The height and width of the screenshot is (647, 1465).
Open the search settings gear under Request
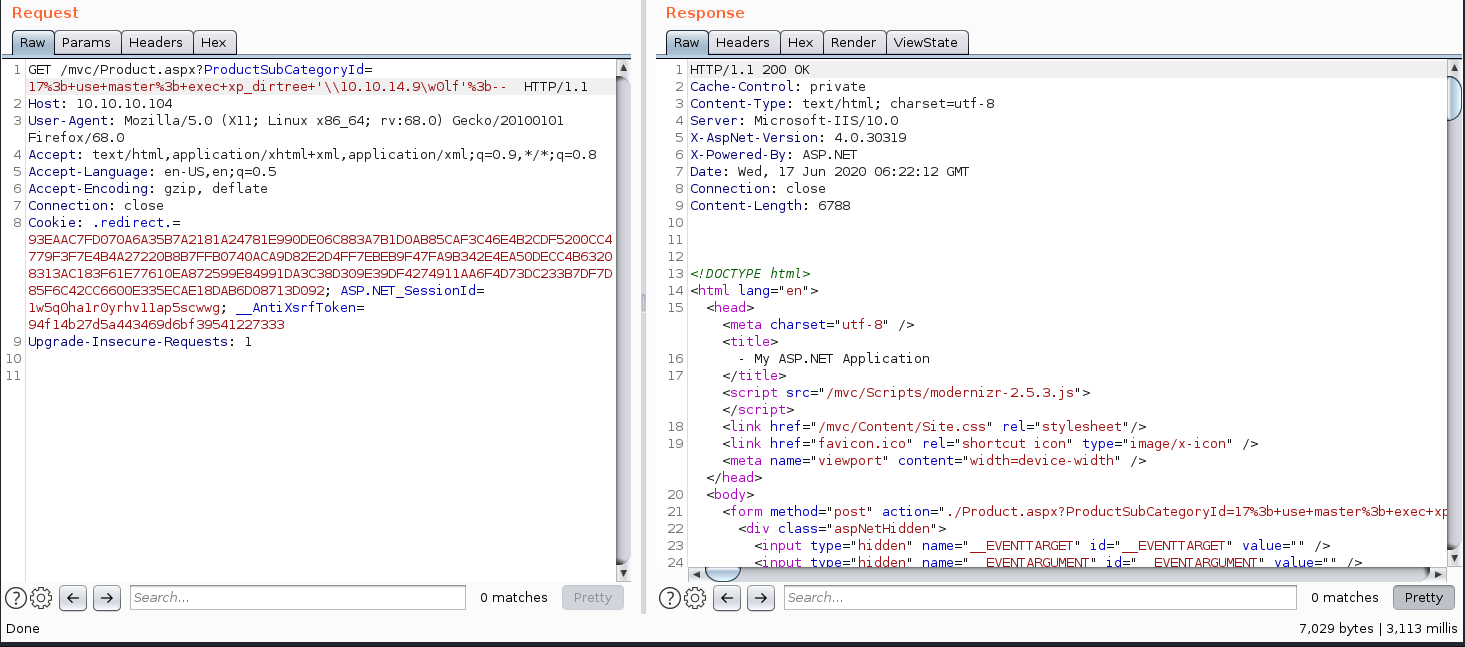pyautogui.click(x=41, y=598)
